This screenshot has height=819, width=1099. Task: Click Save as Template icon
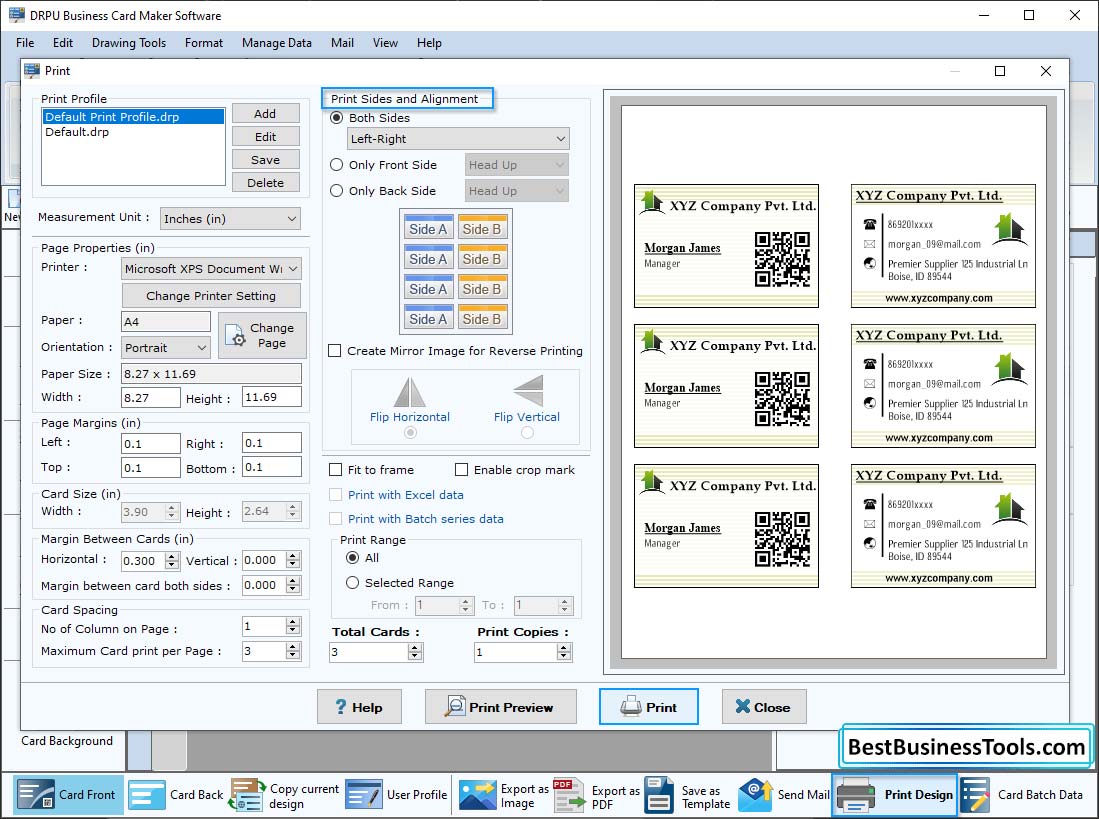659,795
